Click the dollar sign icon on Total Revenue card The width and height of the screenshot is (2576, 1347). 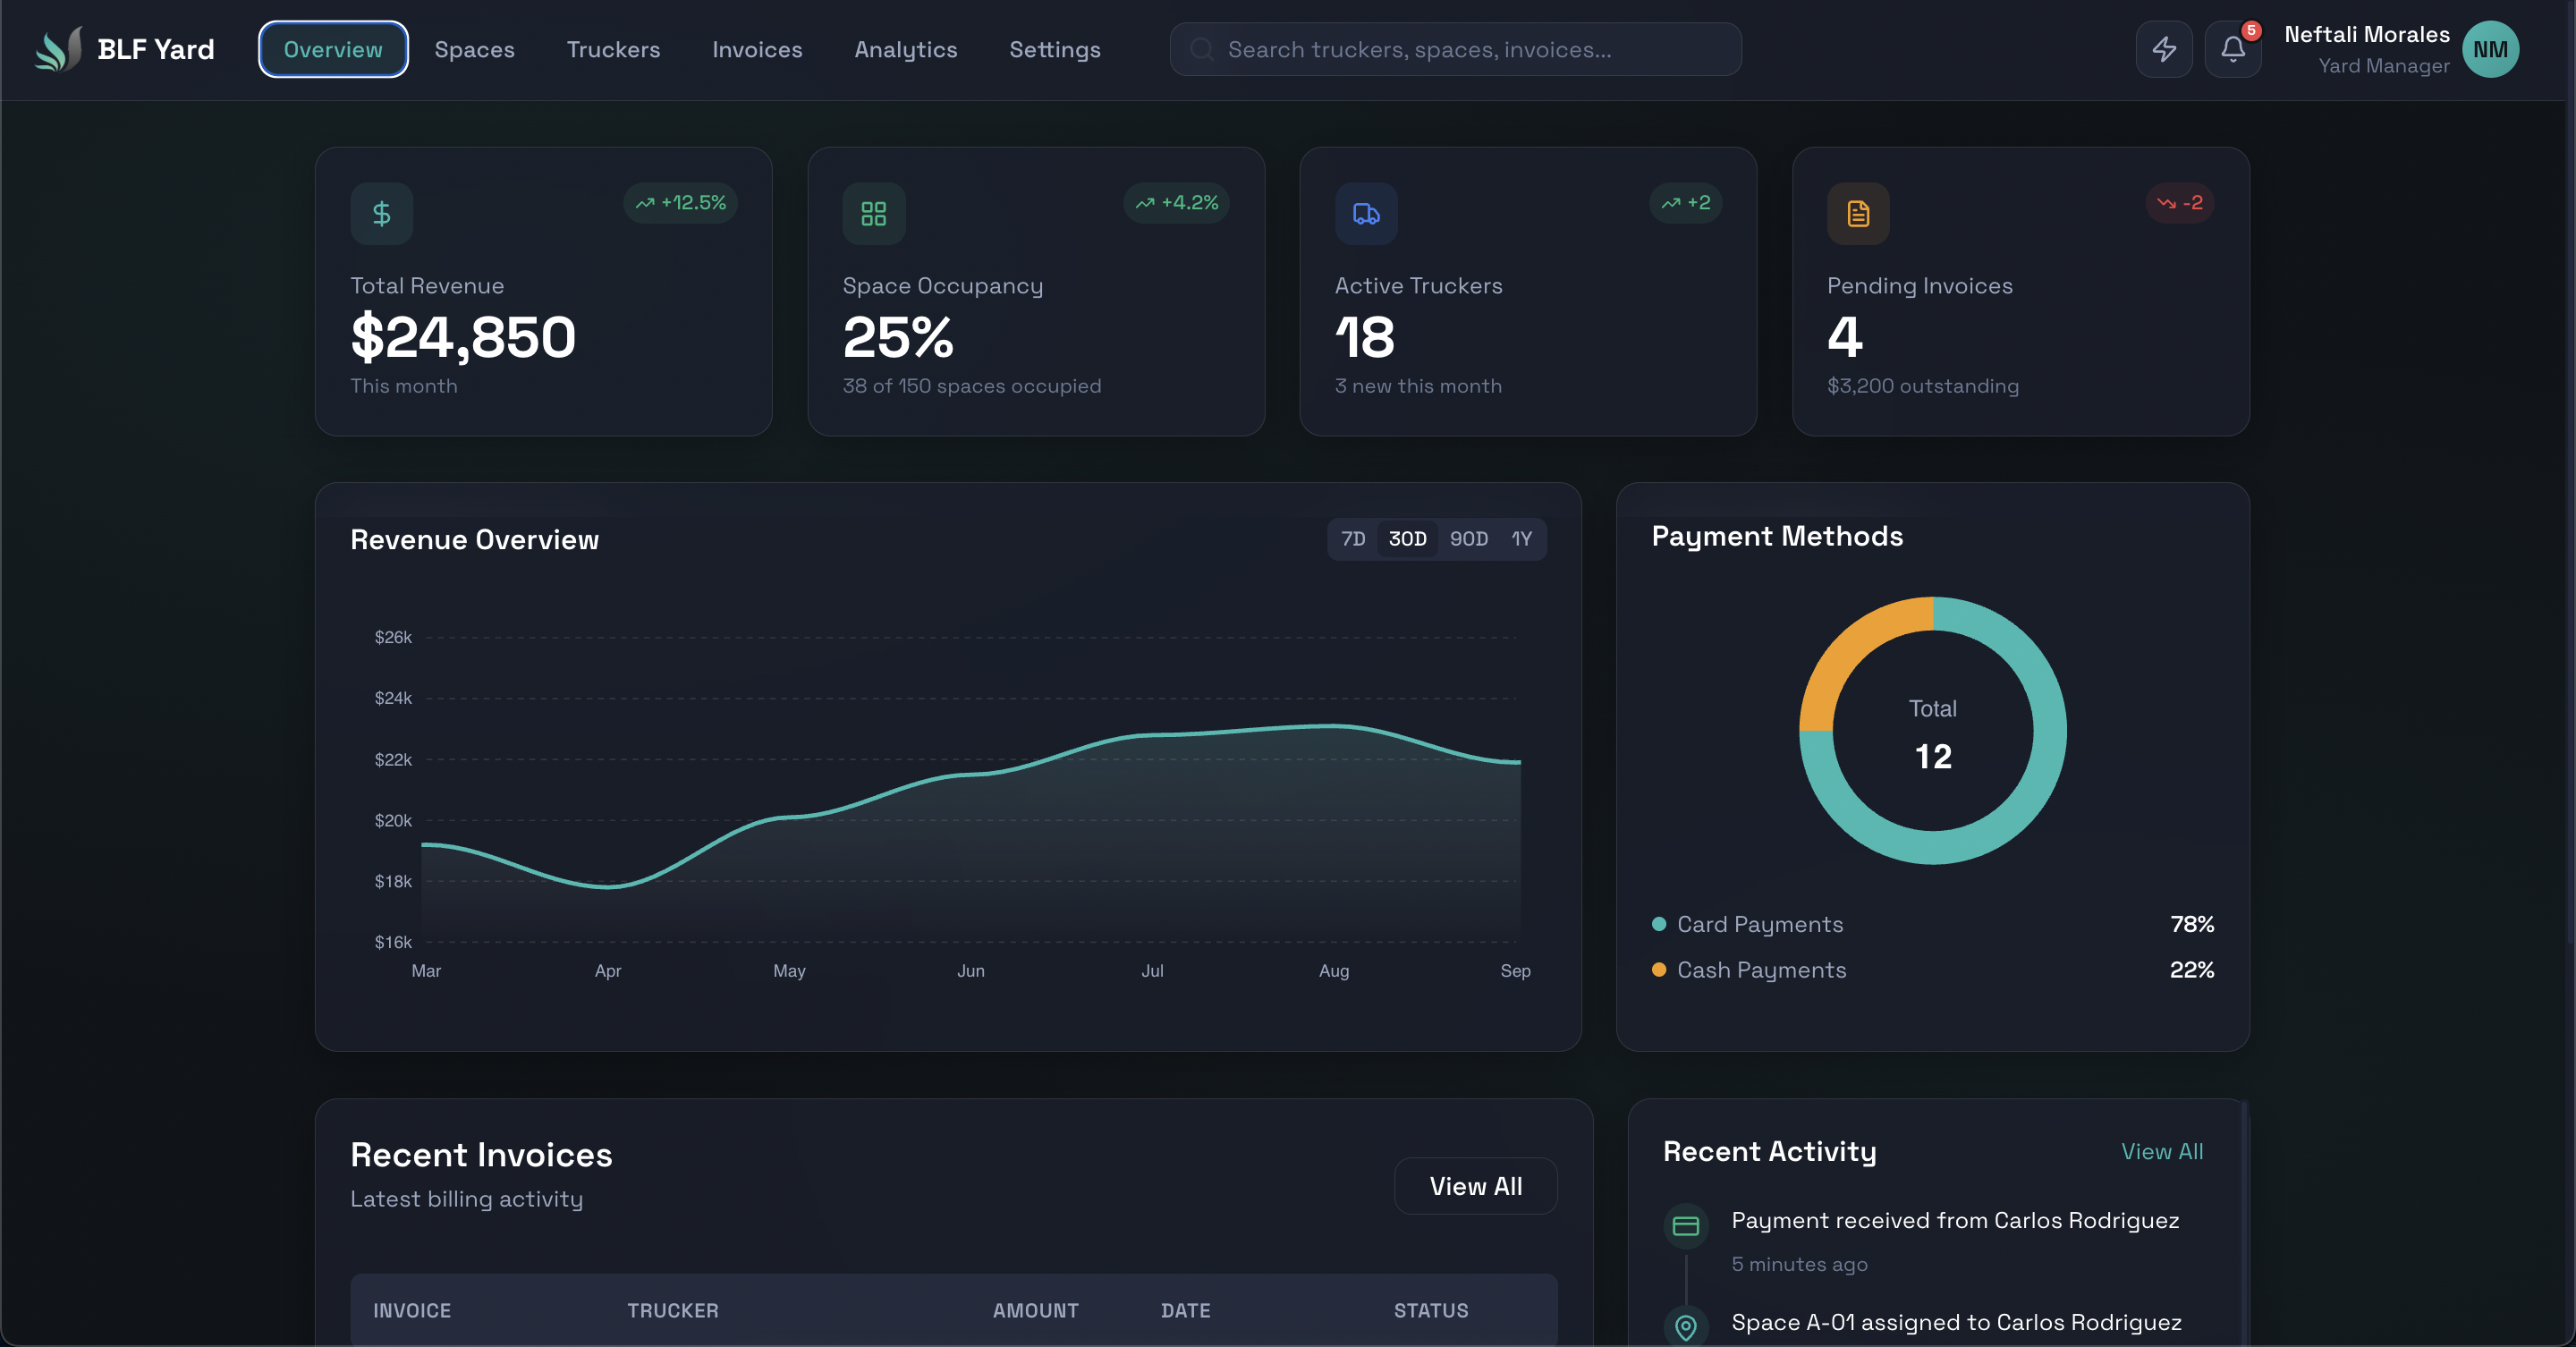(x=381, y=212)
